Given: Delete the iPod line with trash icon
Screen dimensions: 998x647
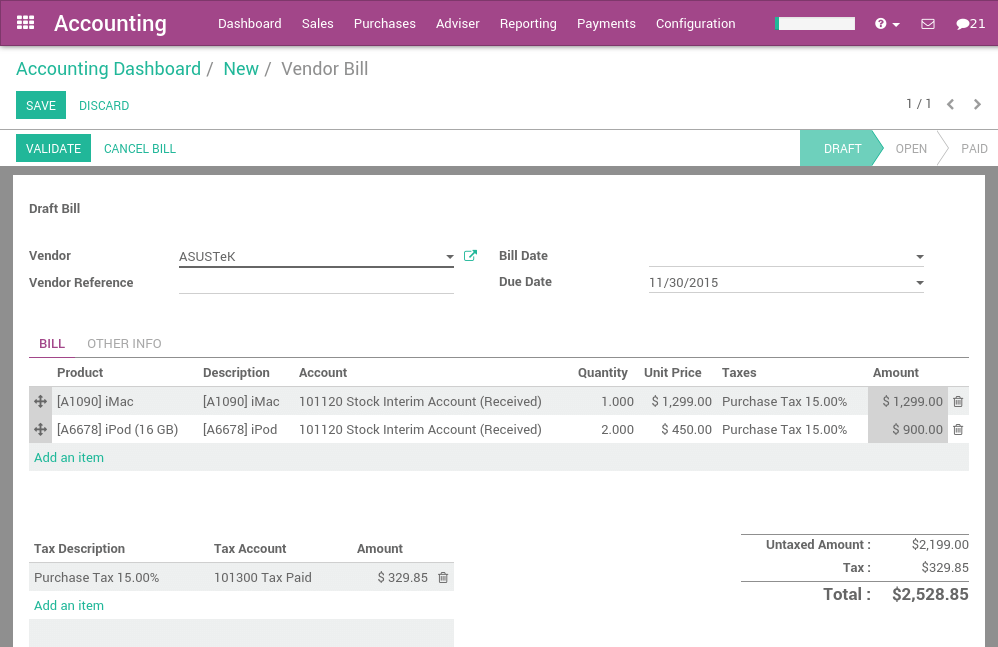Looking at the screenshot, I should pyautogui.click(x=957, y=429).
